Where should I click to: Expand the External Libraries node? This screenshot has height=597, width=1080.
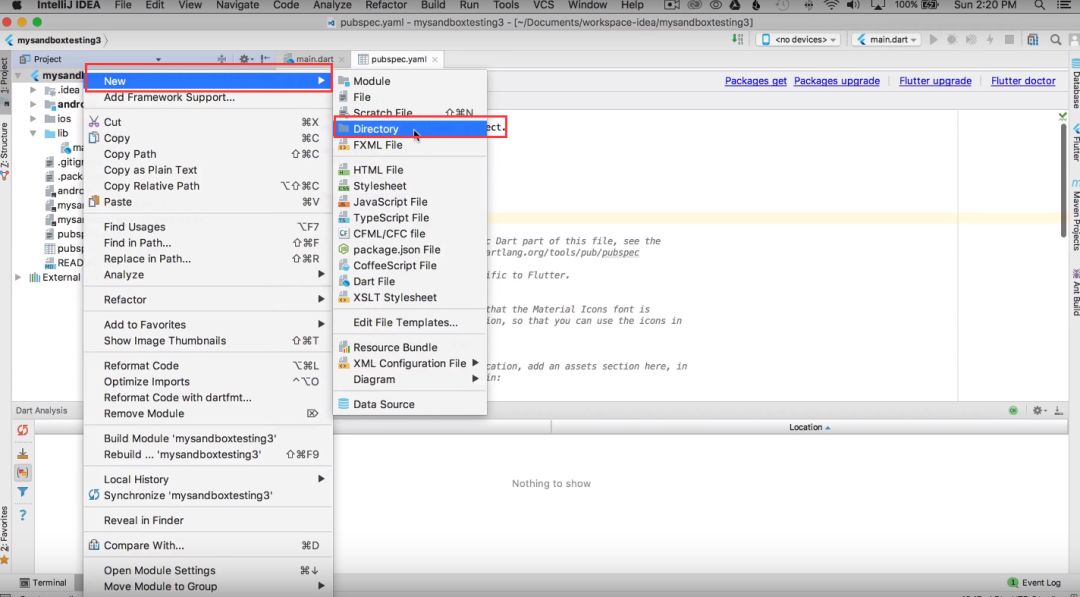[19, 277]
